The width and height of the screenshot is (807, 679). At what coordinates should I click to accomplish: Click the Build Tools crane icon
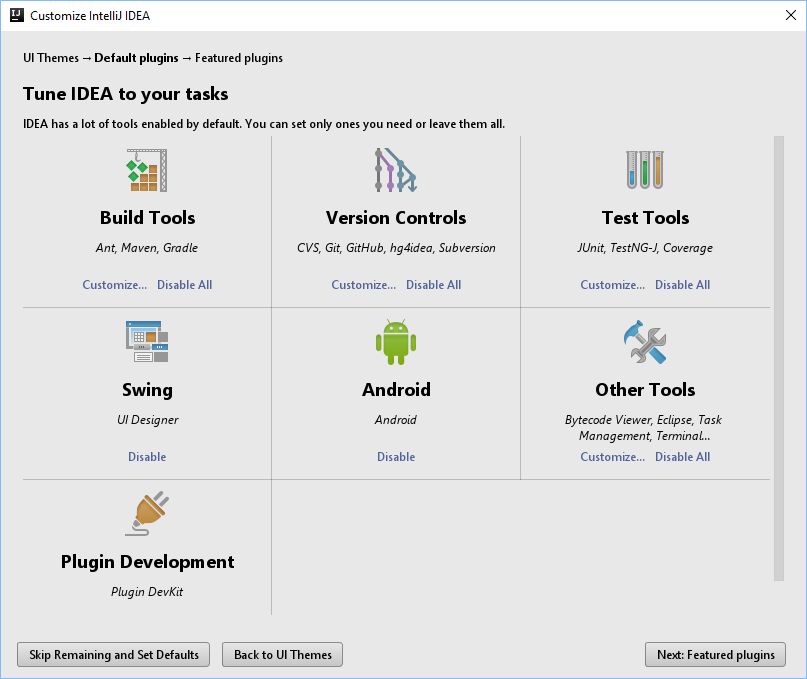click(x=147, y=170)
